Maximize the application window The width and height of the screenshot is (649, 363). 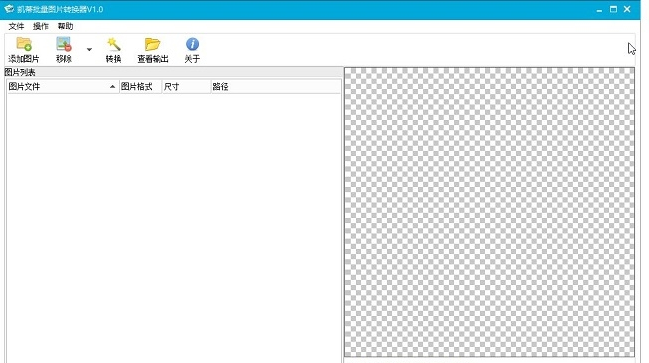click(613, 9)
